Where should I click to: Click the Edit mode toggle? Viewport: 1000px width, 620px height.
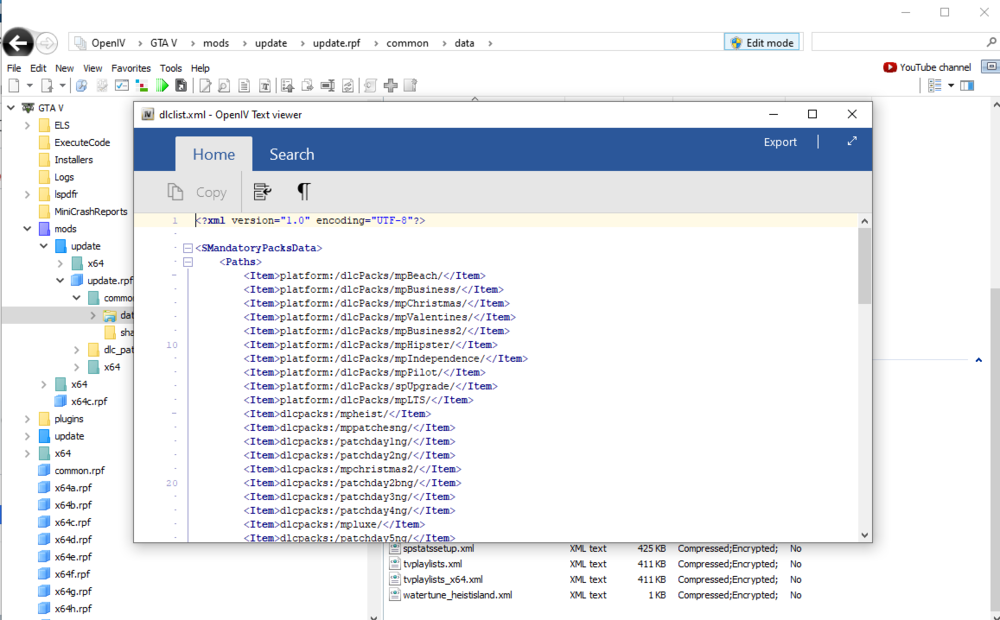(762, 42)
